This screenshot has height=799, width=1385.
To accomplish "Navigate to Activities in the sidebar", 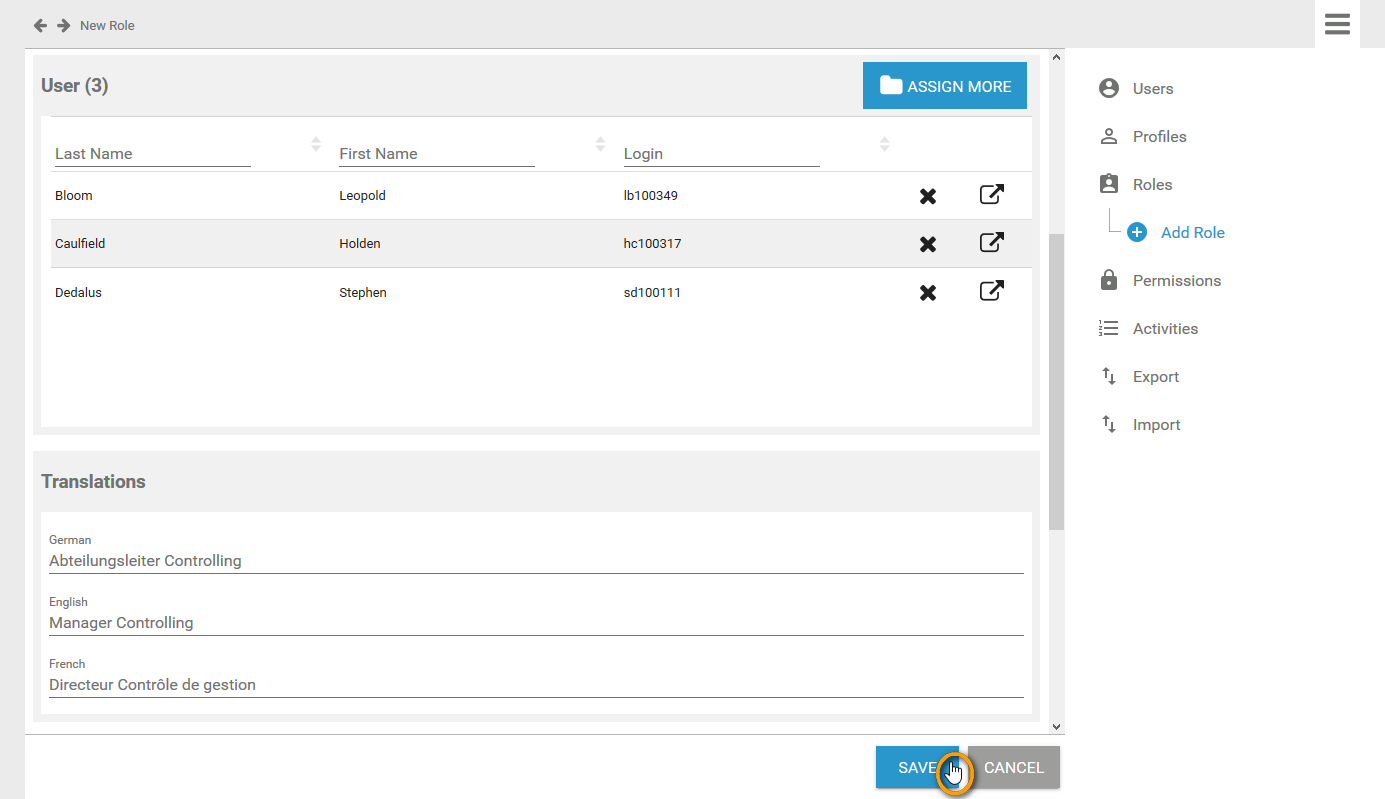I will (x=1164, y=329).
